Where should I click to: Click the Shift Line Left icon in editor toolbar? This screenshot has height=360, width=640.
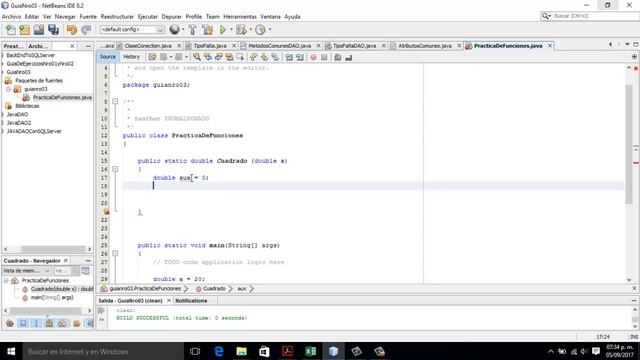coord(289,57)
